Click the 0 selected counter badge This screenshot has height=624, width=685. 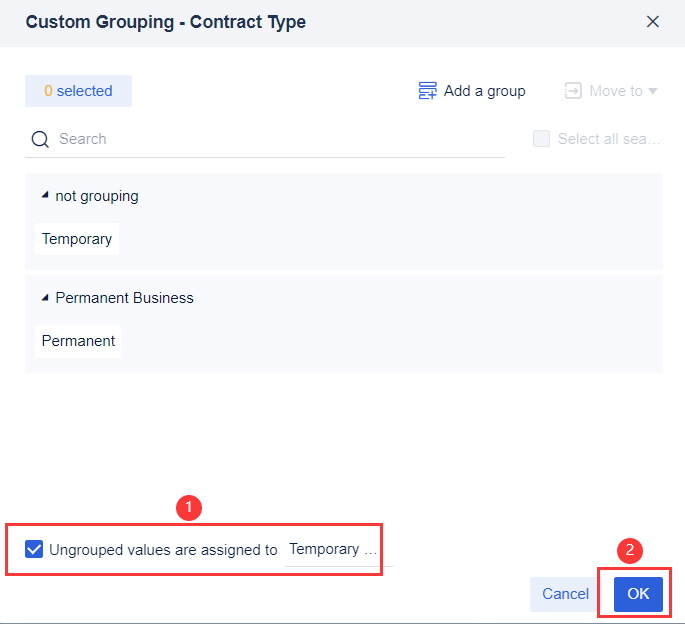[78, 91]
